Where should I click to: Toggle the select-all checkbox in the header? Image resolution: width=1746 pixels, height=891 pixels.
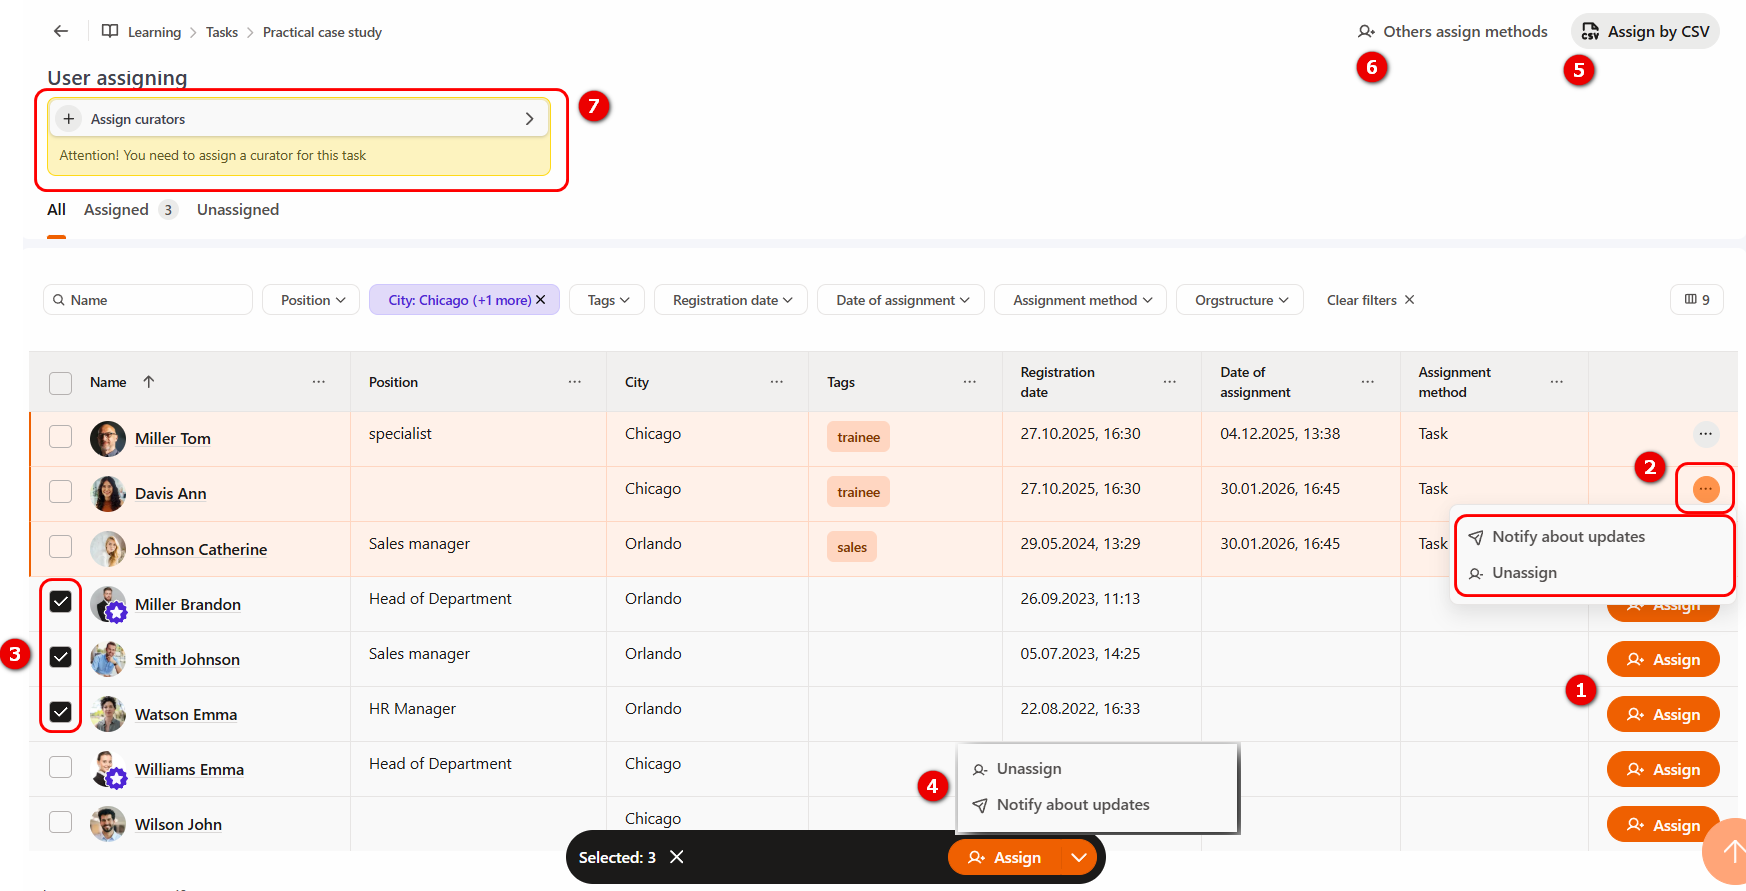point(61,383)
